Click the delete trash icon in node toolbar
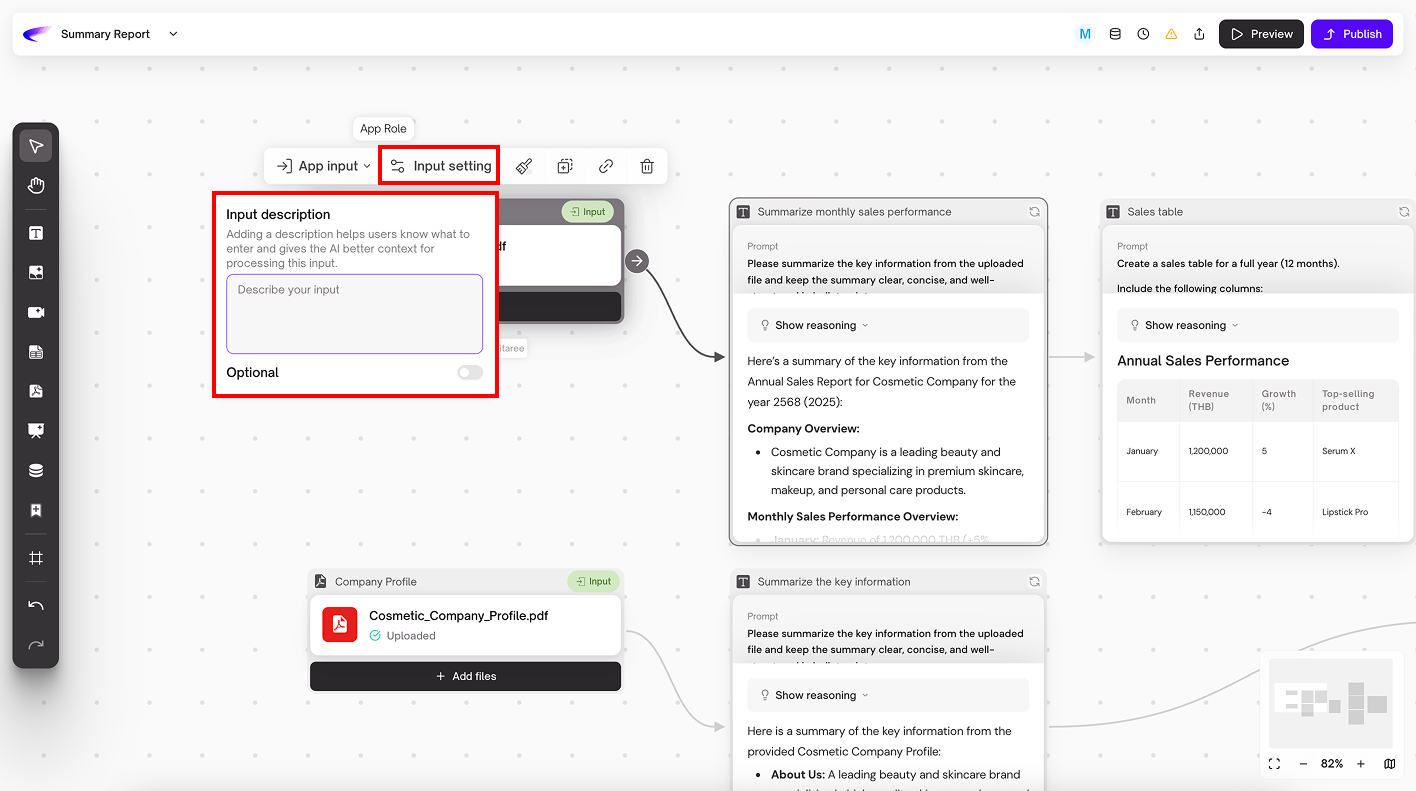Screen dimensions: 1416x791 [647, 166]
